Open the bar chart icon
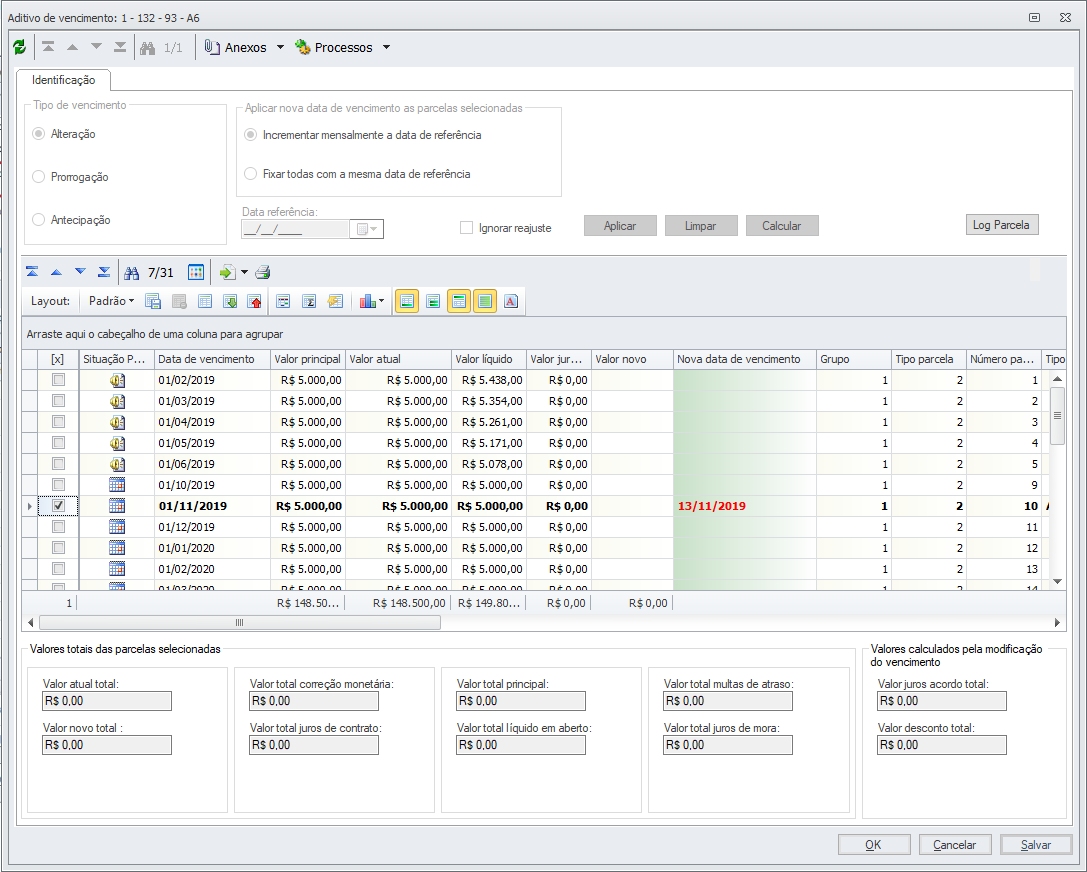Screen dimensions: 1087x872 pyautogui.click(x=367, y=302)
